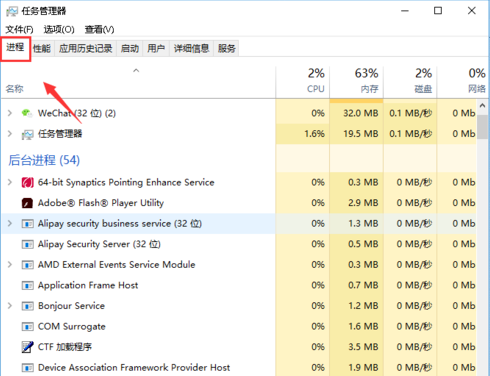The height and width of the screenshot is (376, 490).
Task: Expand the WeChat process group
Action: click(10, 113)
